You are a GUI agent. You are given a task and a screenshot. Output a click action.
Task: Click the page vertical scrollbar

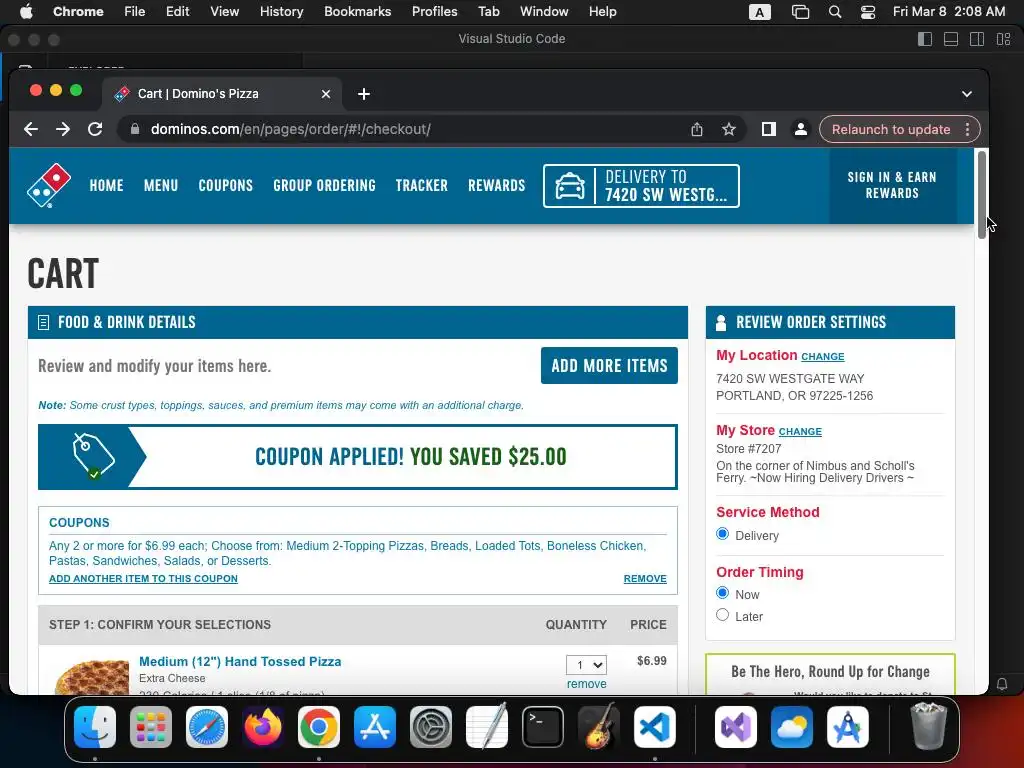[x=982, y=195]
